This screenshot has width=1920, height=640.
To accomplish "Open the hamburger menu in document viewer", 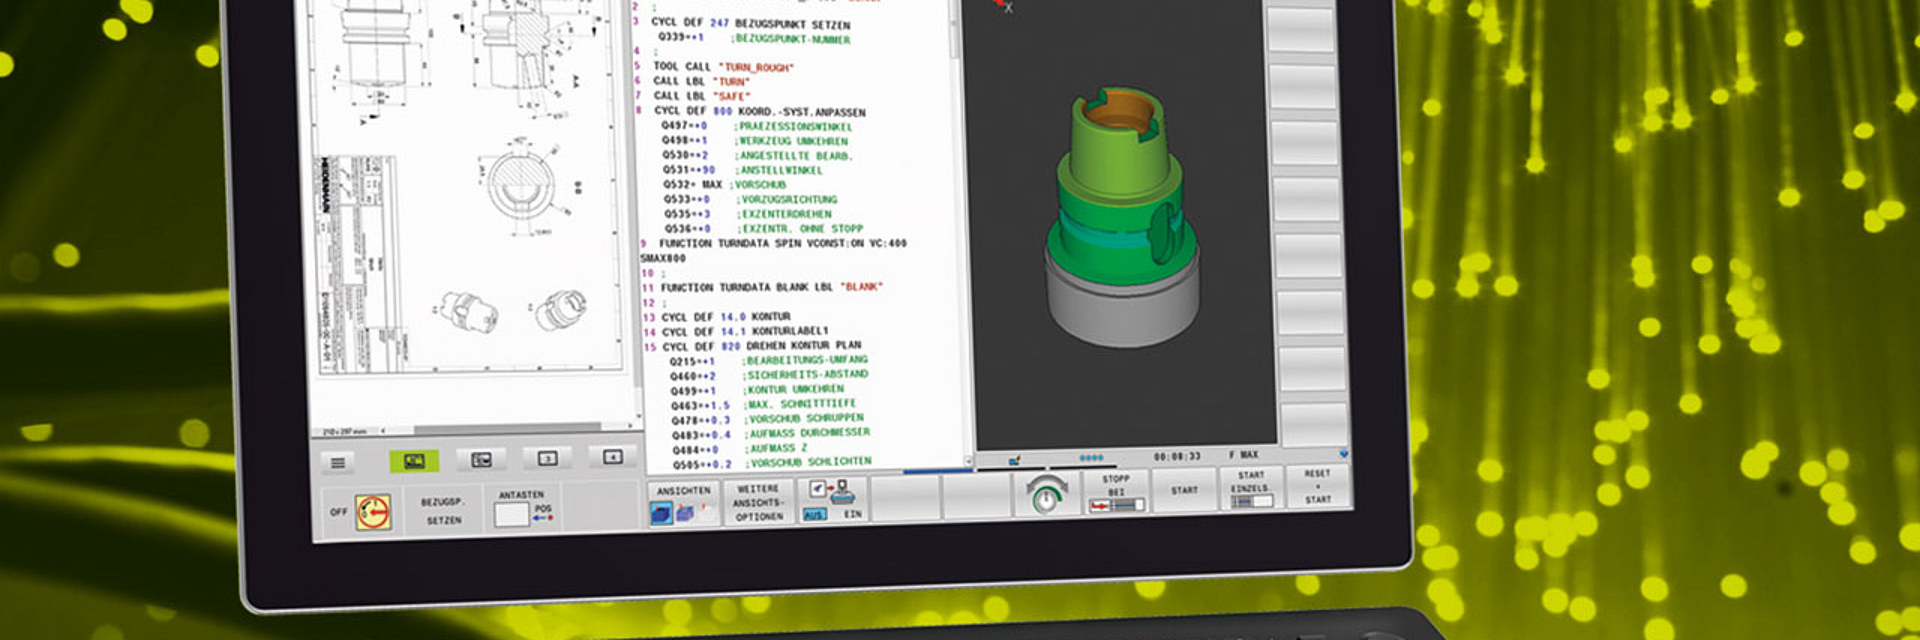I will [338, 463].
